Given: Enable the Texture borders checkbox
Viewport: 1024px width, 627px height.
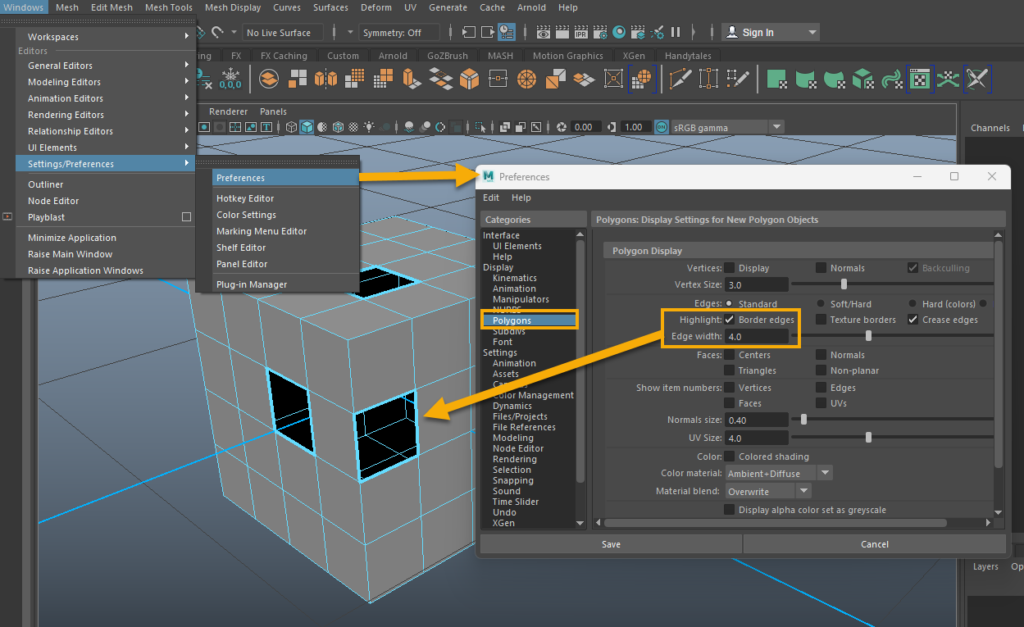Looking at the screenshot, I should tap(821, 319).
